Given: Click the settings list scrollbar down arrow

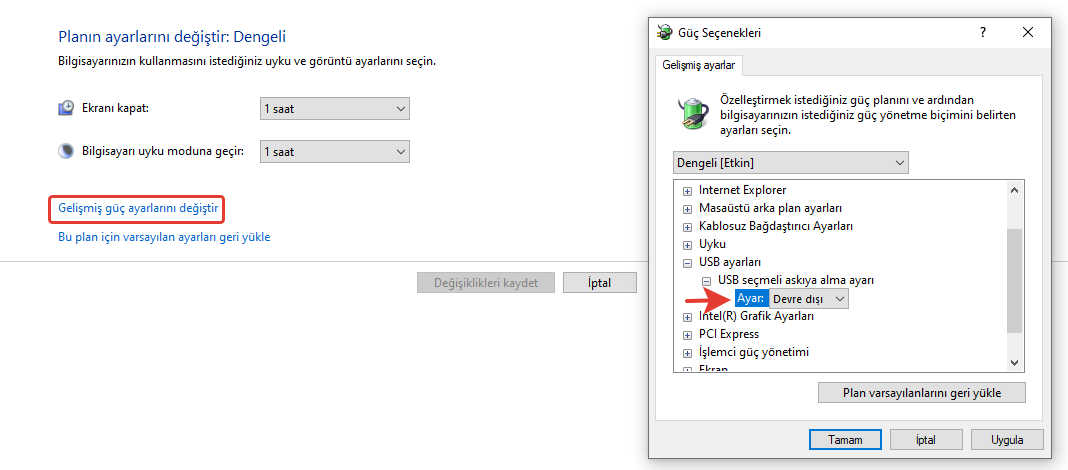Looking at the screenshot, I should click(1015, 363).
